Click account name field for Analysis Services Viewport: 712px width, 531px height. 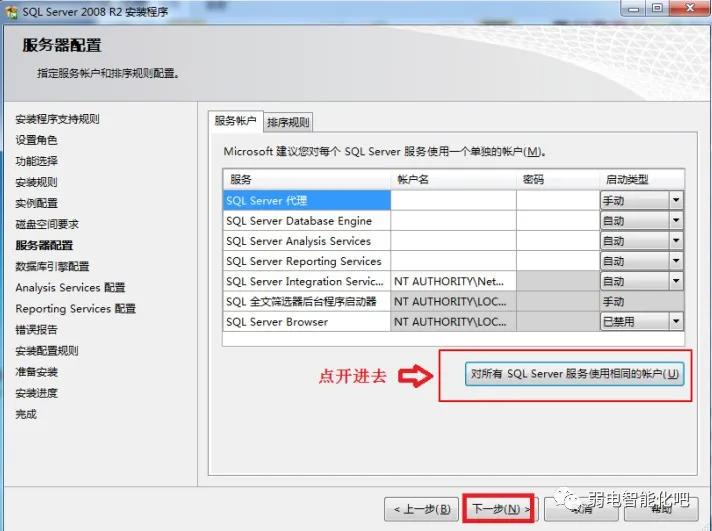(453, 241)
